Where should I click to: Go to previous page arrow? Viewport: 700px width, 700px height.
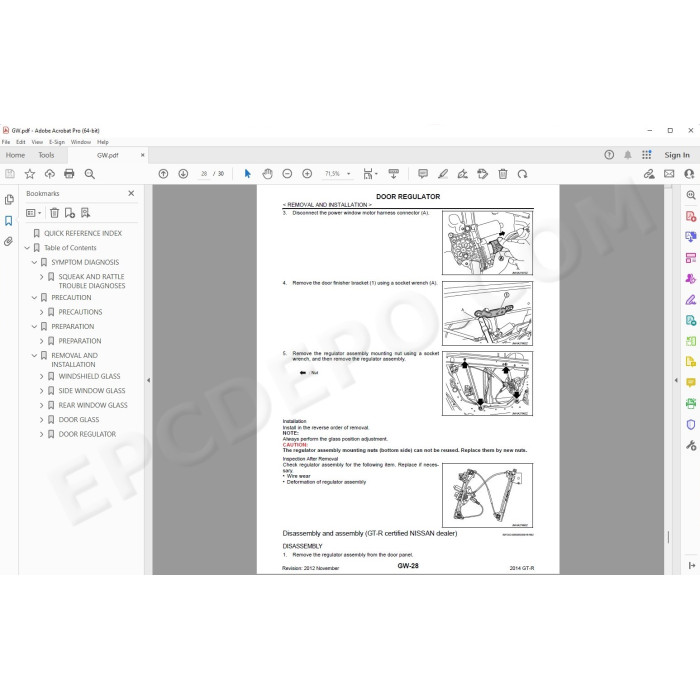point(163,174)
